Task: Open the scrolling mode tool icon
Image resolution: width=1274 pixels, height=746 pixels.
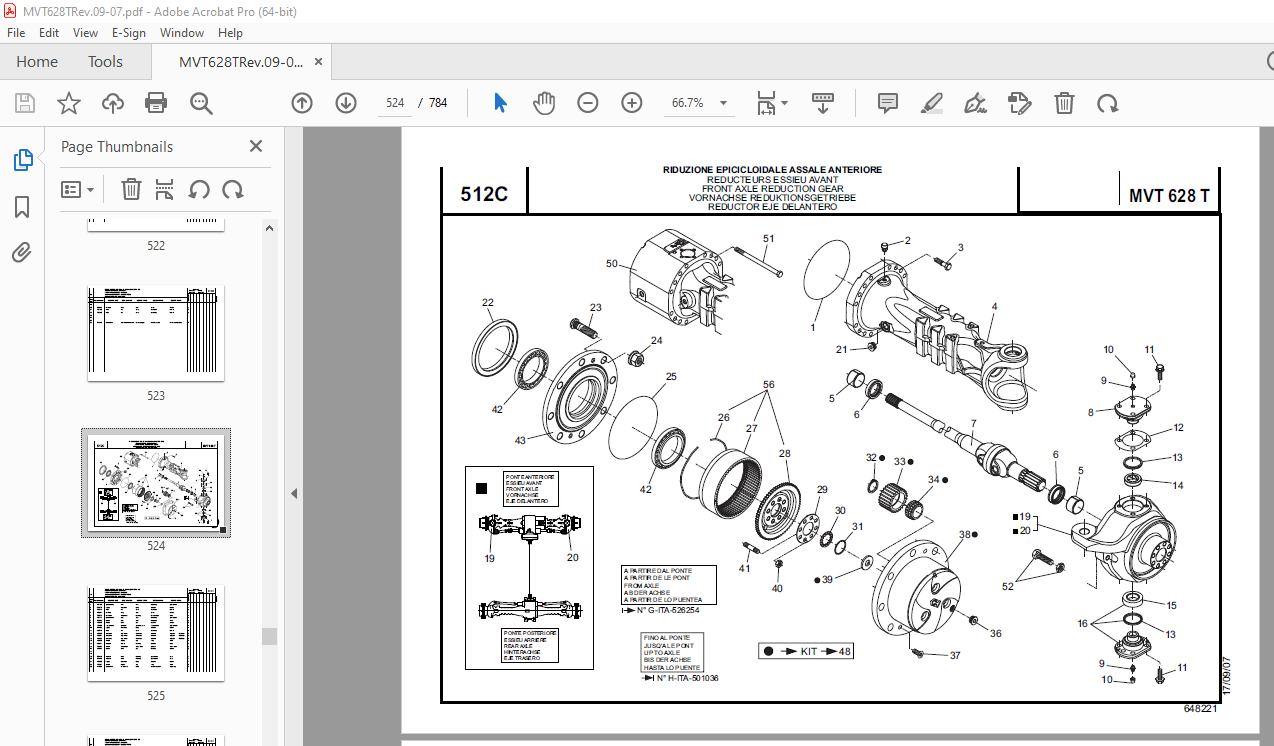Action: pyautogui.click(x=822, y=103)
